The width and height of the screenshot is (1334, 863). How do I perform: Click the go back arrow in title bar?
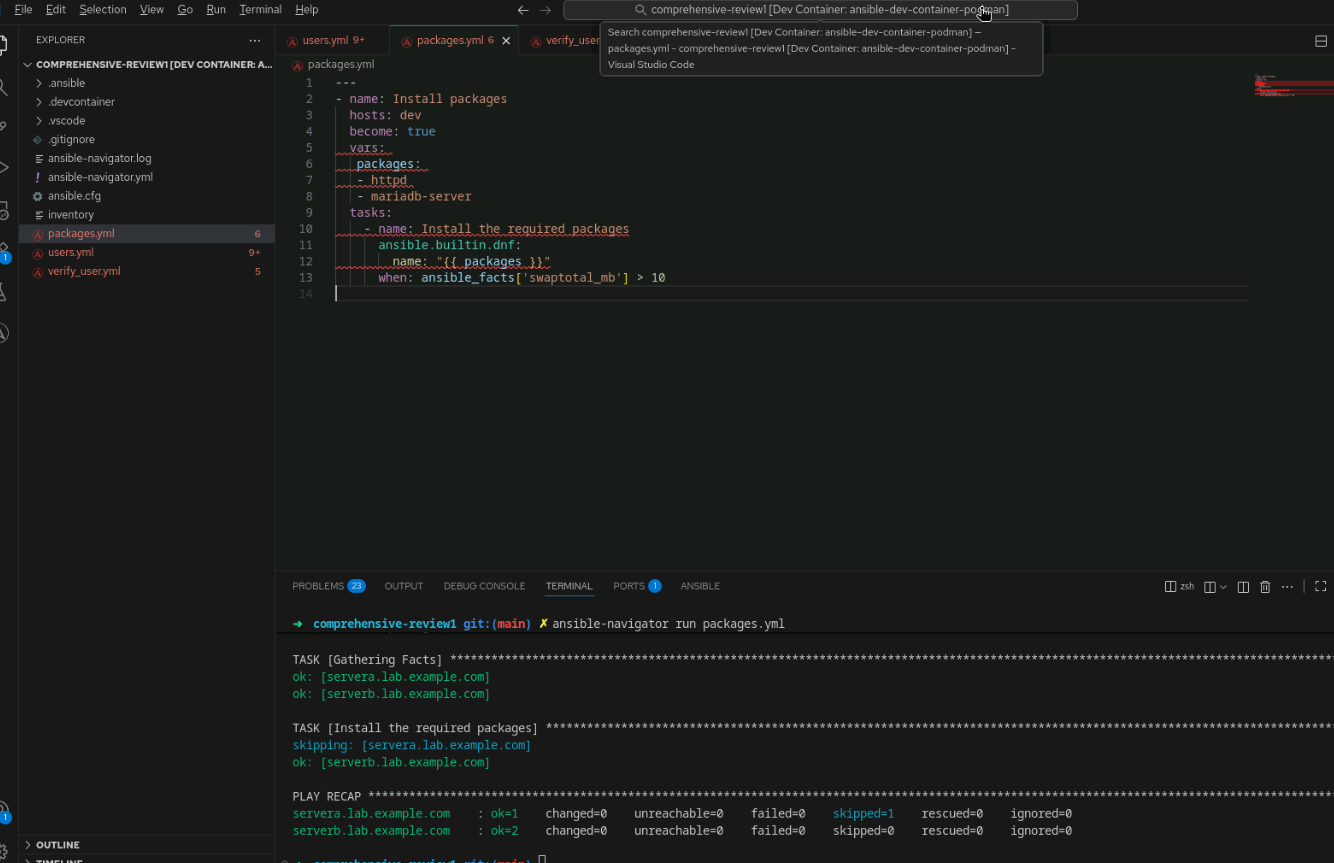point(522,10)
